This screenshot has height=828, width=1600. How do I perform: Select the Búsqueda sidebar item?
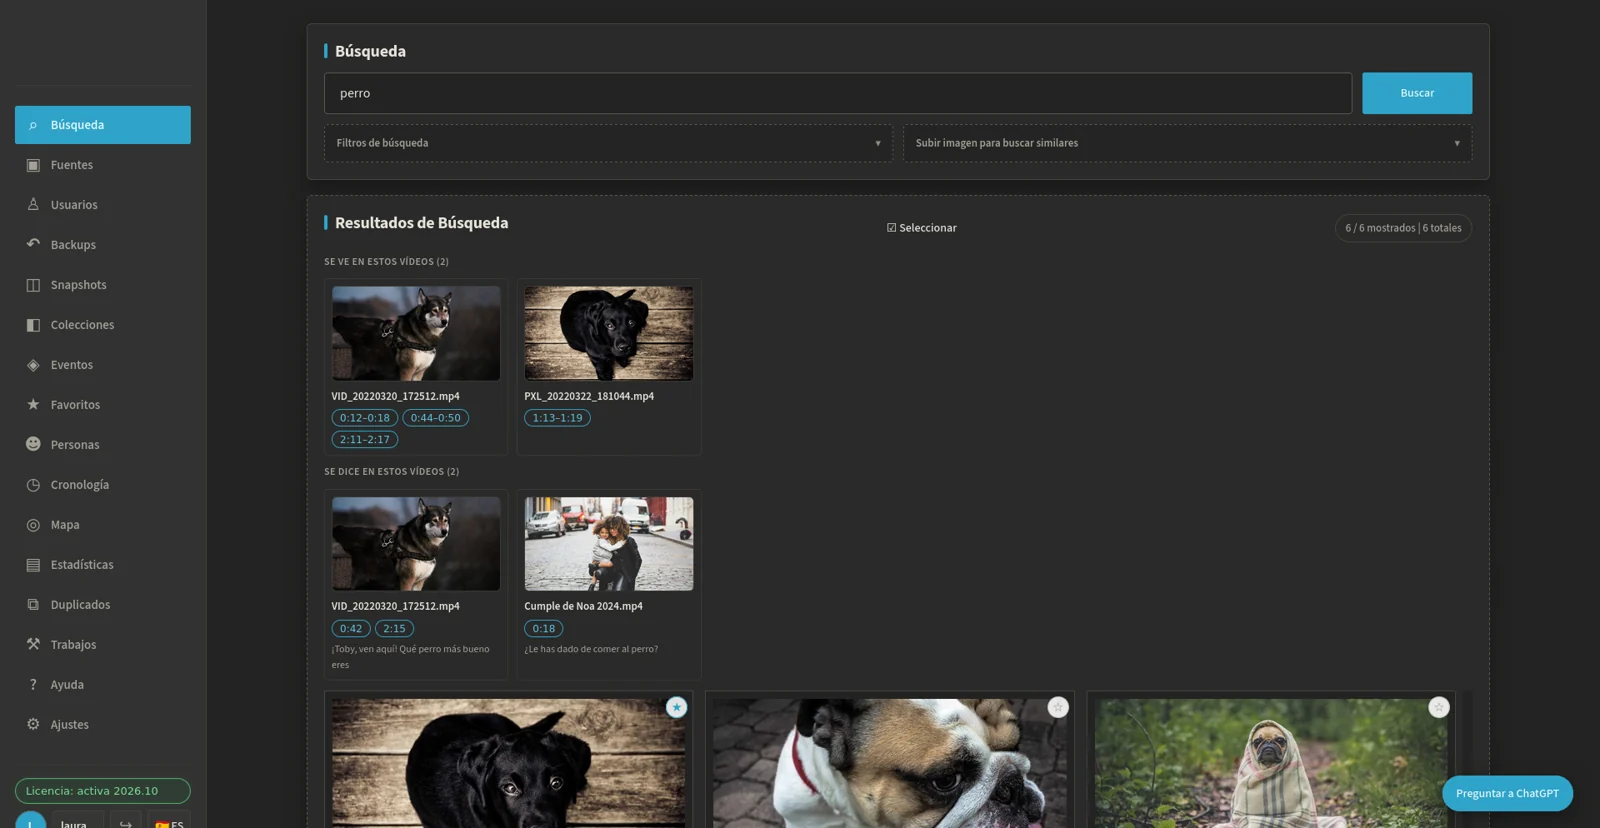pos(102,125)
